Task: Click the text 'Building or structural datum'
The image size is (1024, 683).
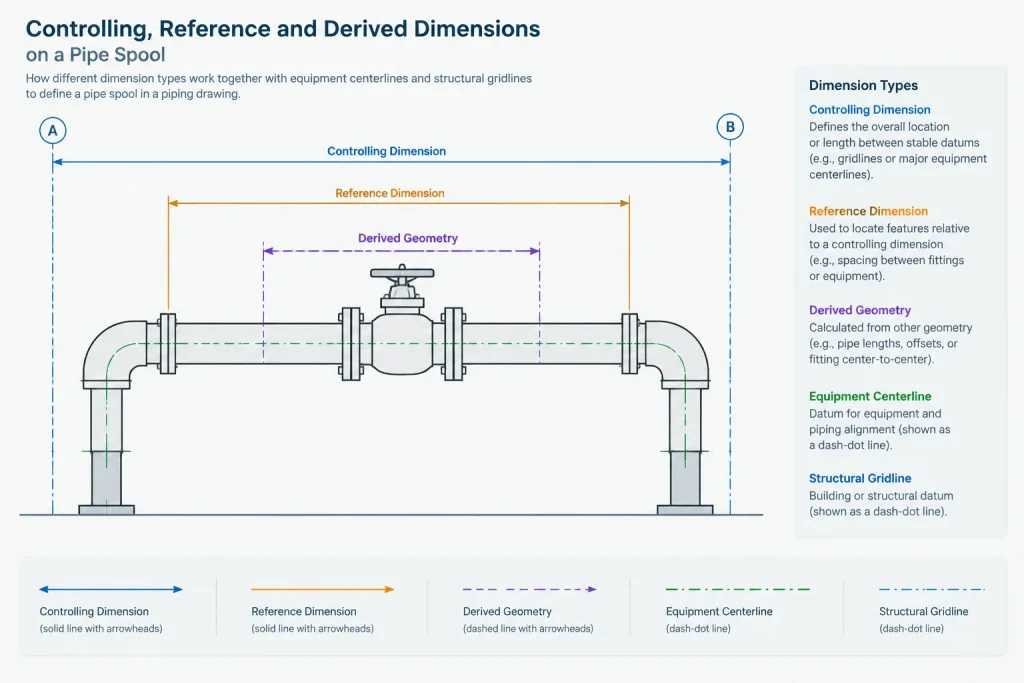Action: point(881,496)
